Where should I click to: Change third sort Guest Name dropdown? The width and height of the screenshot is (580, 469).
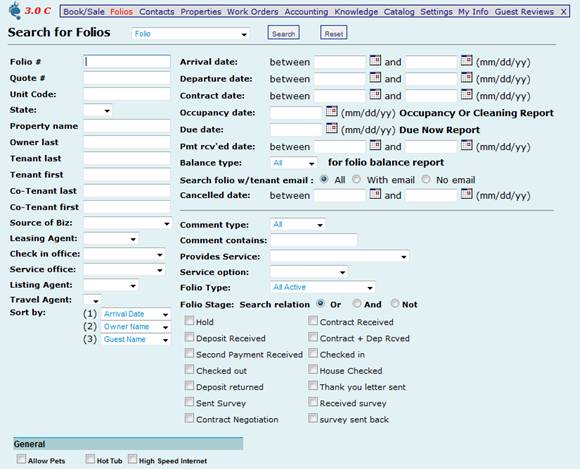(x=135, y=340)
